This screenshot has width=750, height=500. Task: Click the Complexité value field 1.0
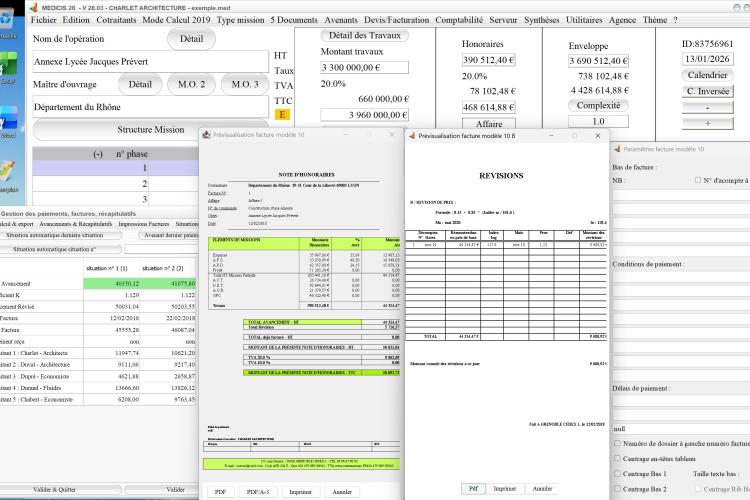coord(598,122)
